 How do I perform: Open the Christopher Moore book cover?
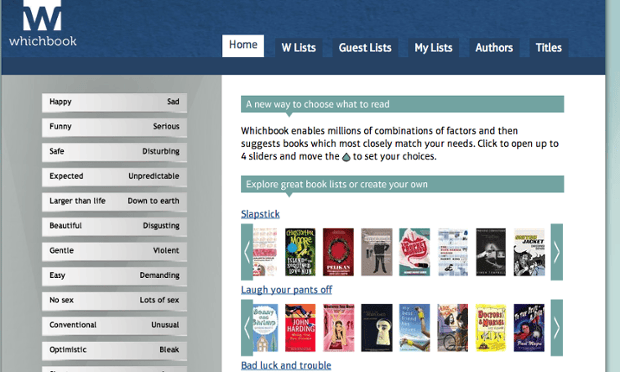300,252
